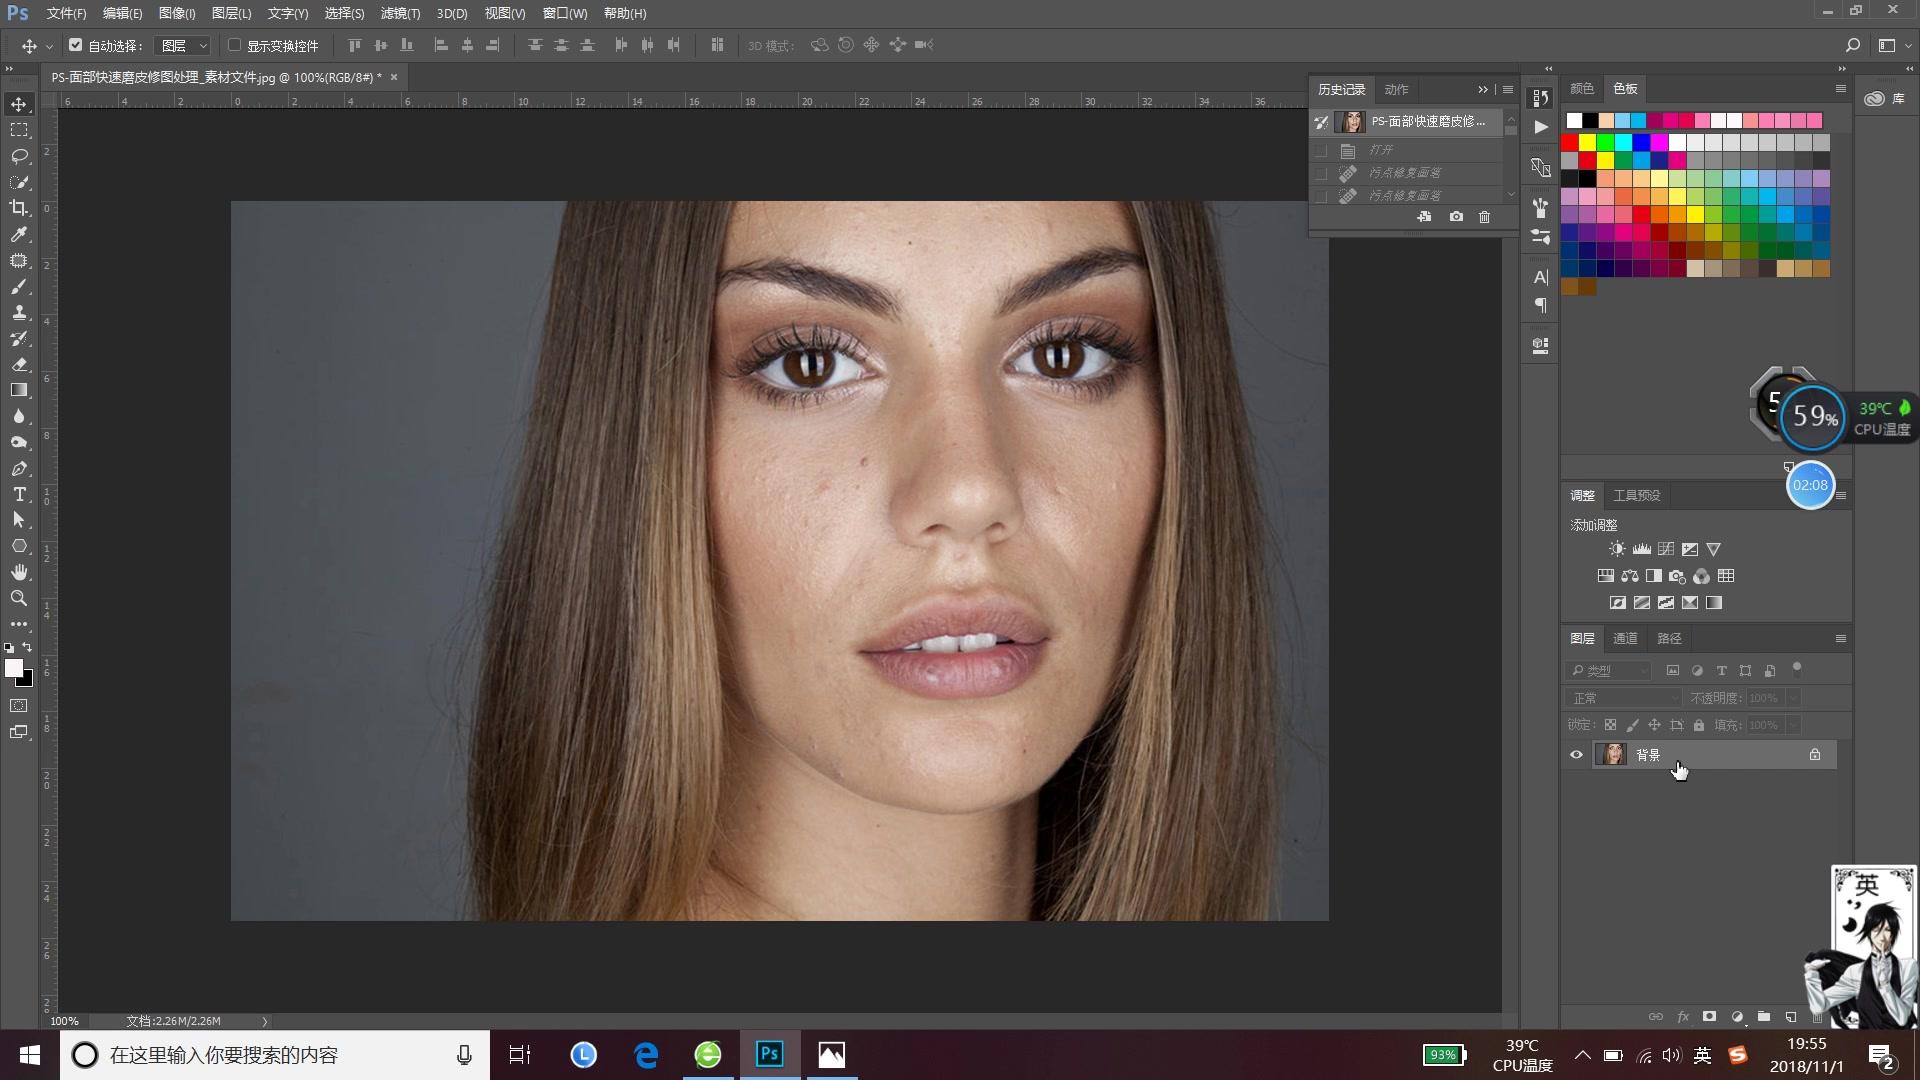This screenshot has width=1920, height=1080.
Task: Expand the Layers panel options menu
Action: [1840, 638]
